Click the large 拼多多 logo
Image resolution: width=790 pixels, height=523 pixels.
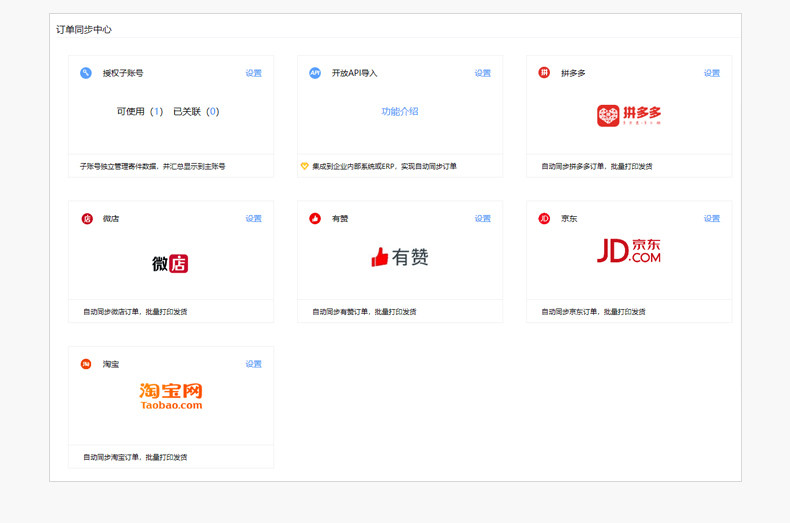[629, 115]
